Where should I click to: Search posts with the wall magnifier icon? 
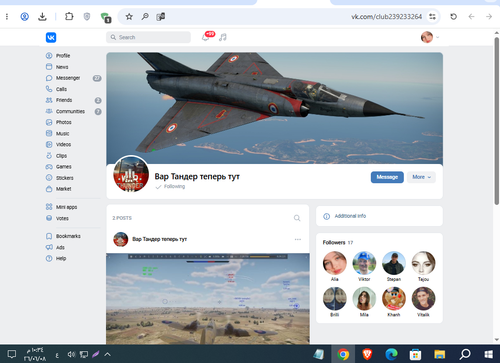click(297, 218)
